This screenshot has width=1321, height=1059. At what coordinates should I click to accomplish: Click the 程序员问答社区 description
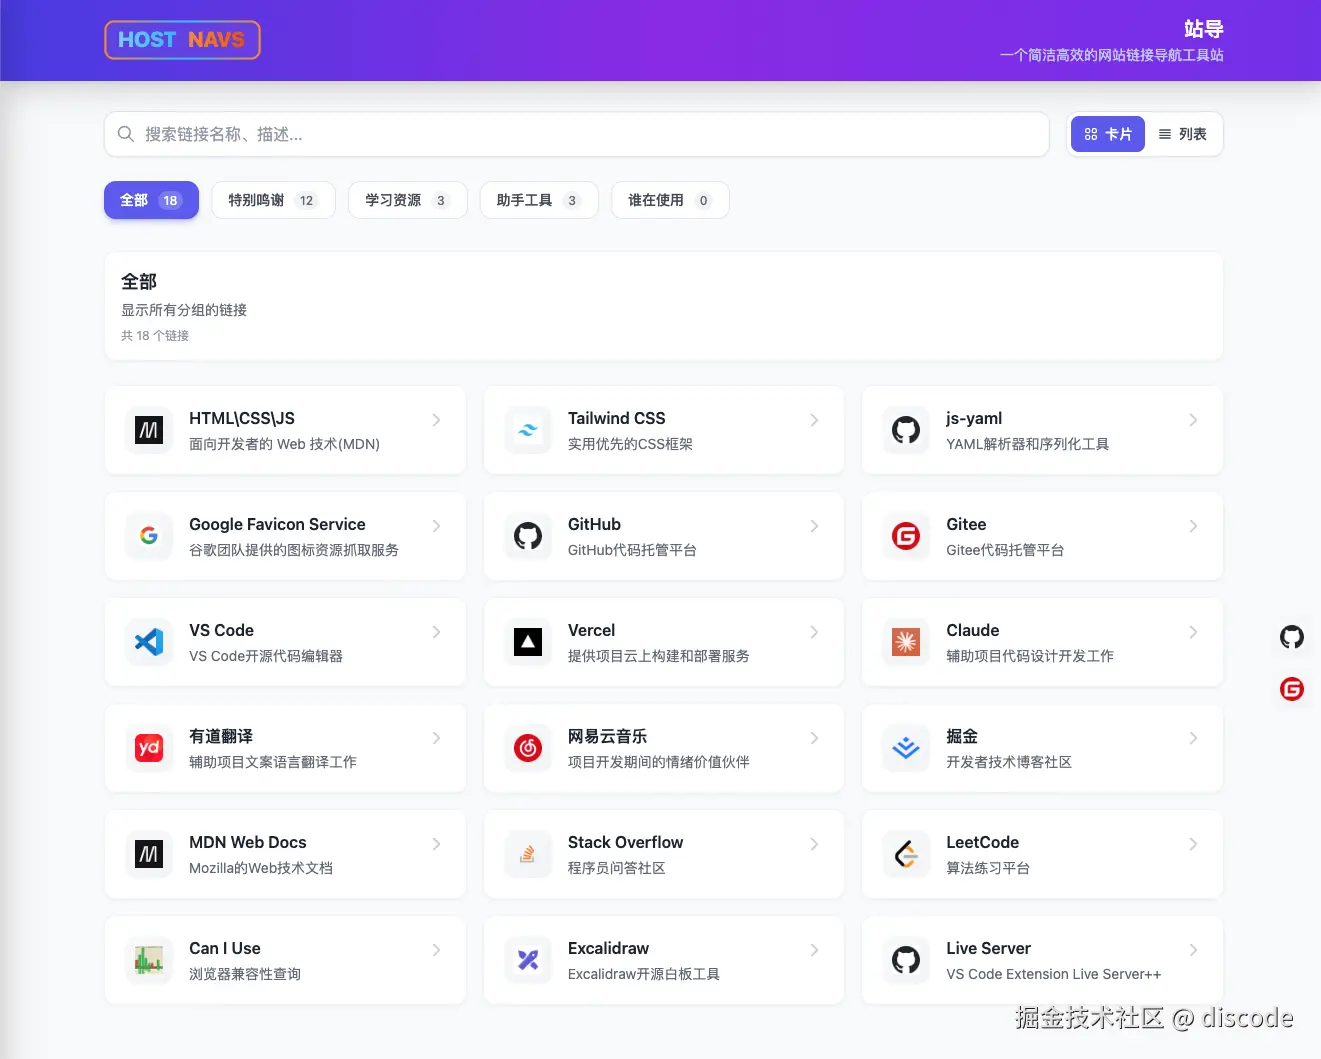coord(616,868)
